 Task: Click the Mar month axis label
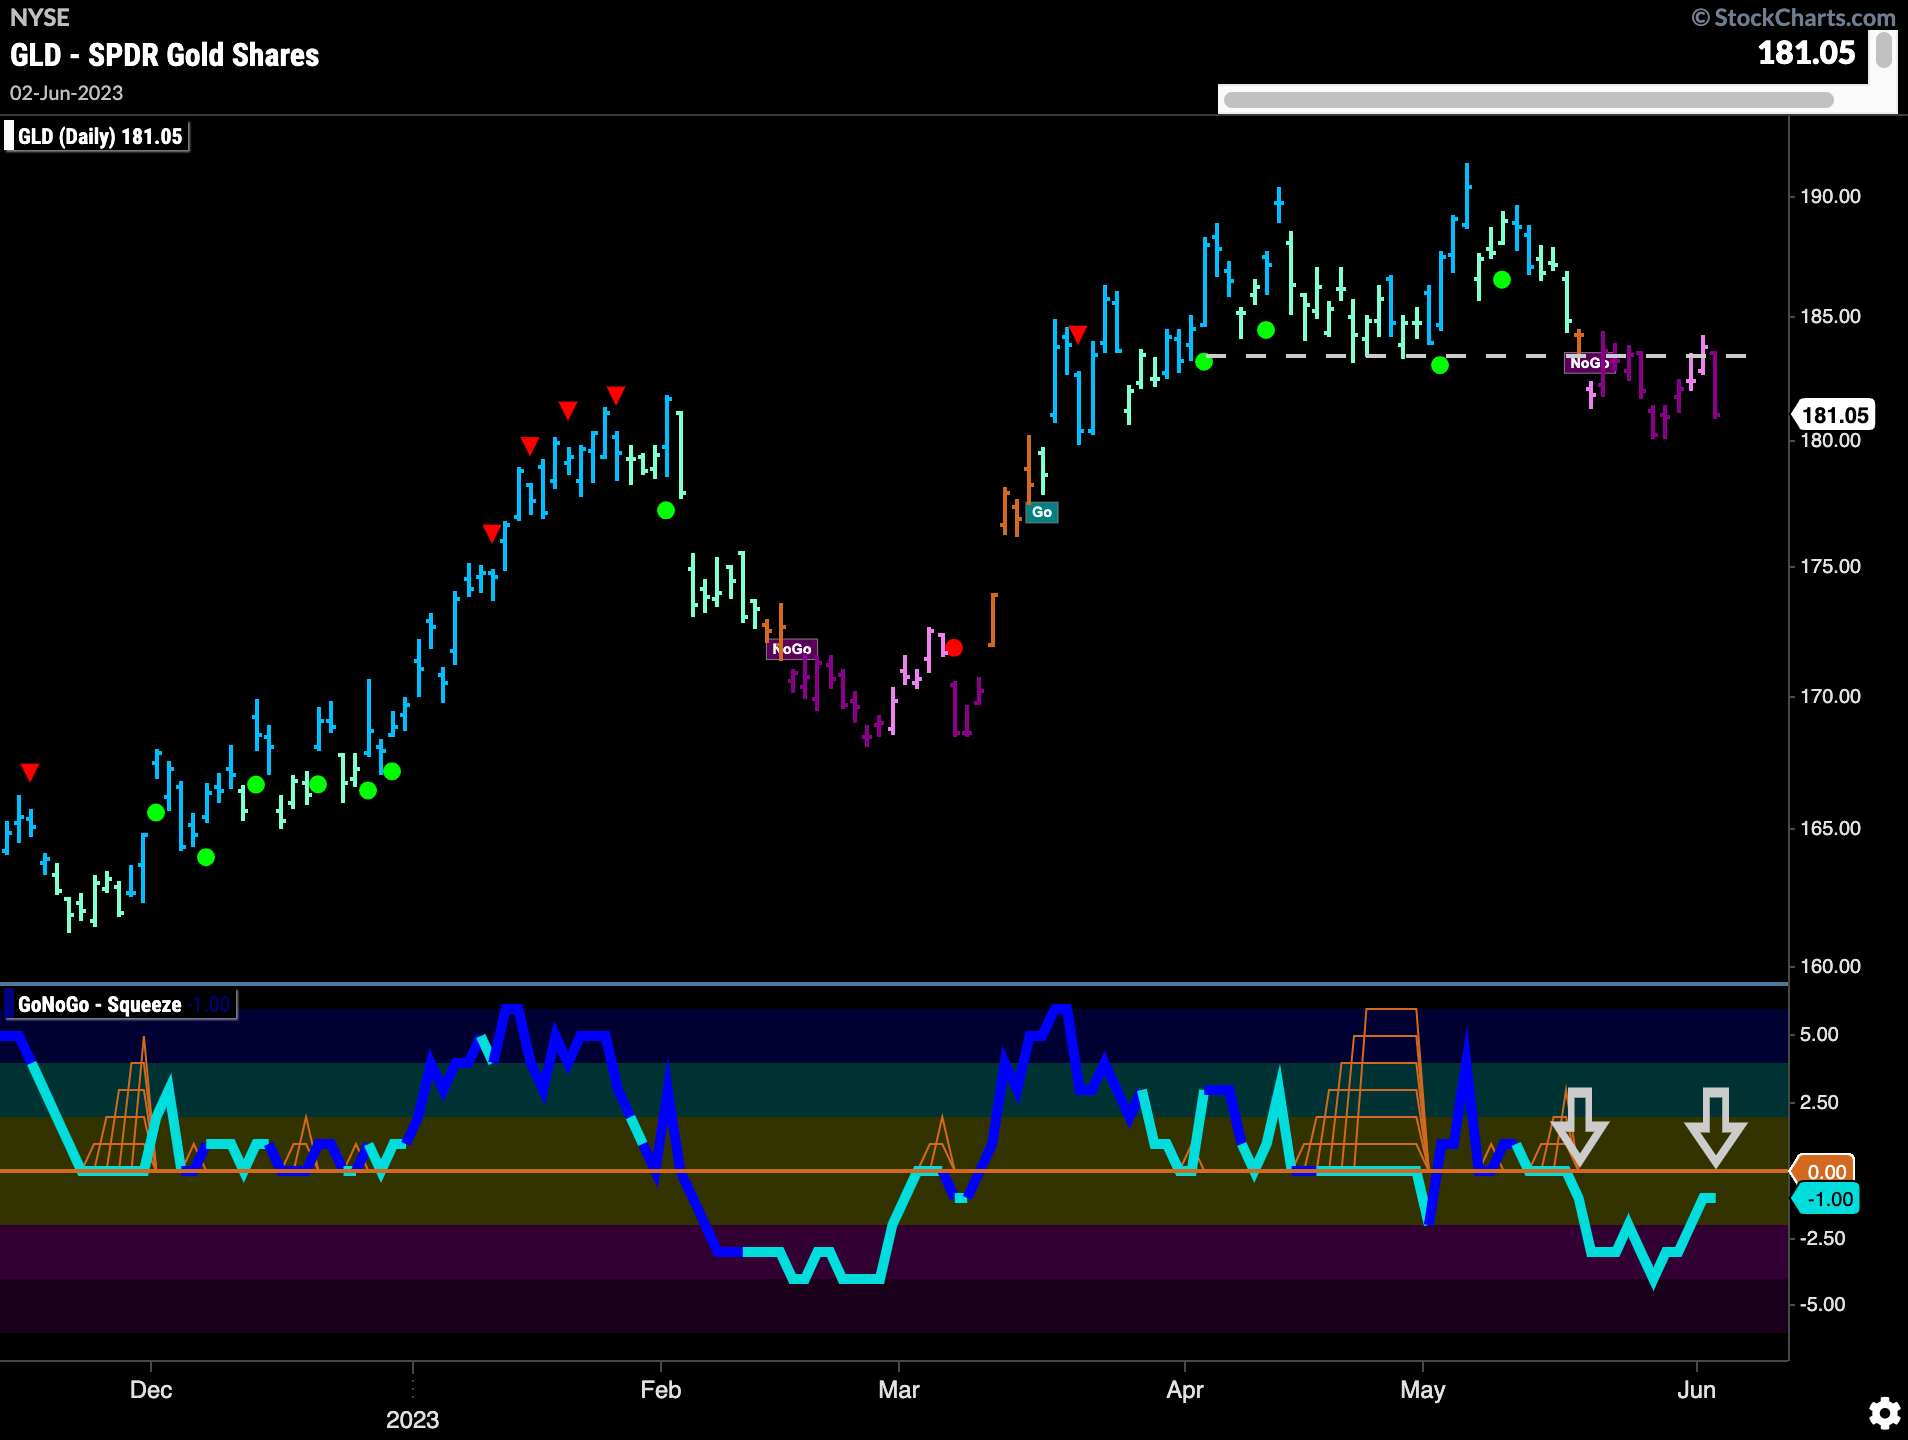[899, 1390]
